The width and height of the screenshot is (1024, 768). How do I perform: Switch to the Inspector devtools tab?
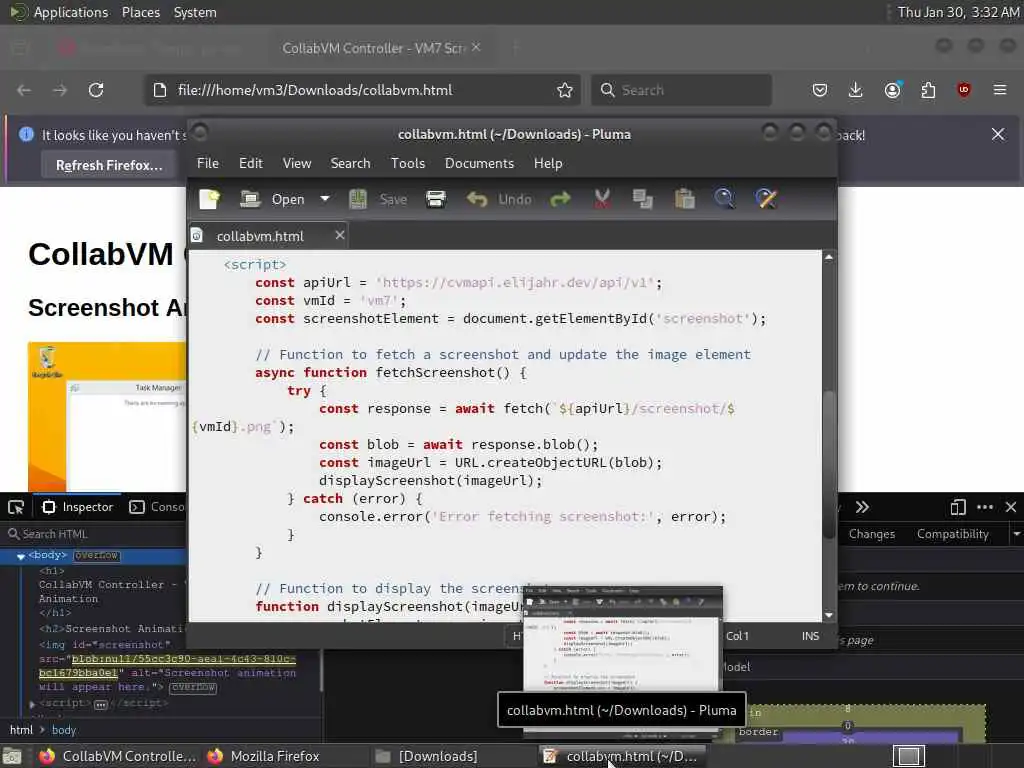point(78,507)
